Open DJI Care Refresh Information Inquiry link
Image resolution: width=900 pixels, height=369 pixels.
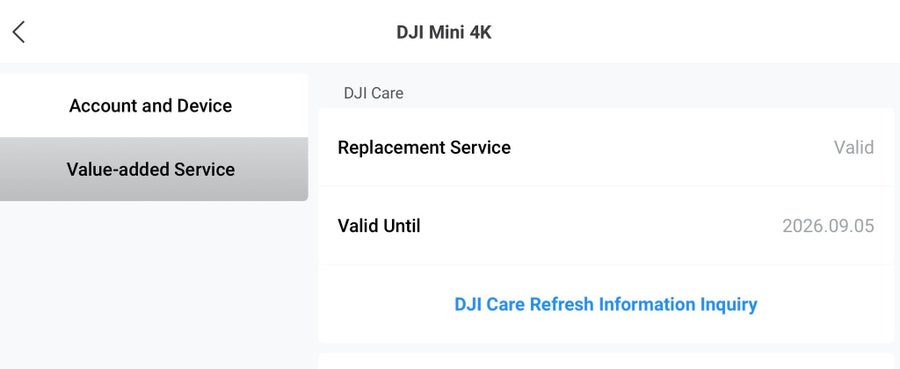(x=606, y=304)
